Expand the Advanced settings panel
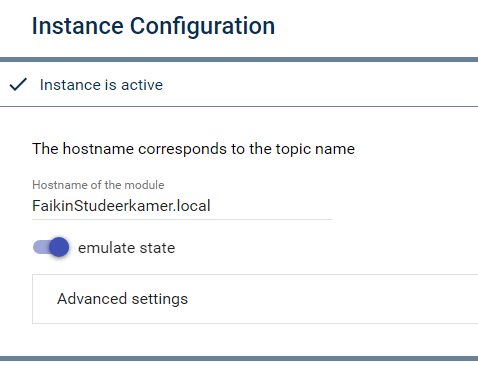Screen dimensions: 478x368 point(255,299)
